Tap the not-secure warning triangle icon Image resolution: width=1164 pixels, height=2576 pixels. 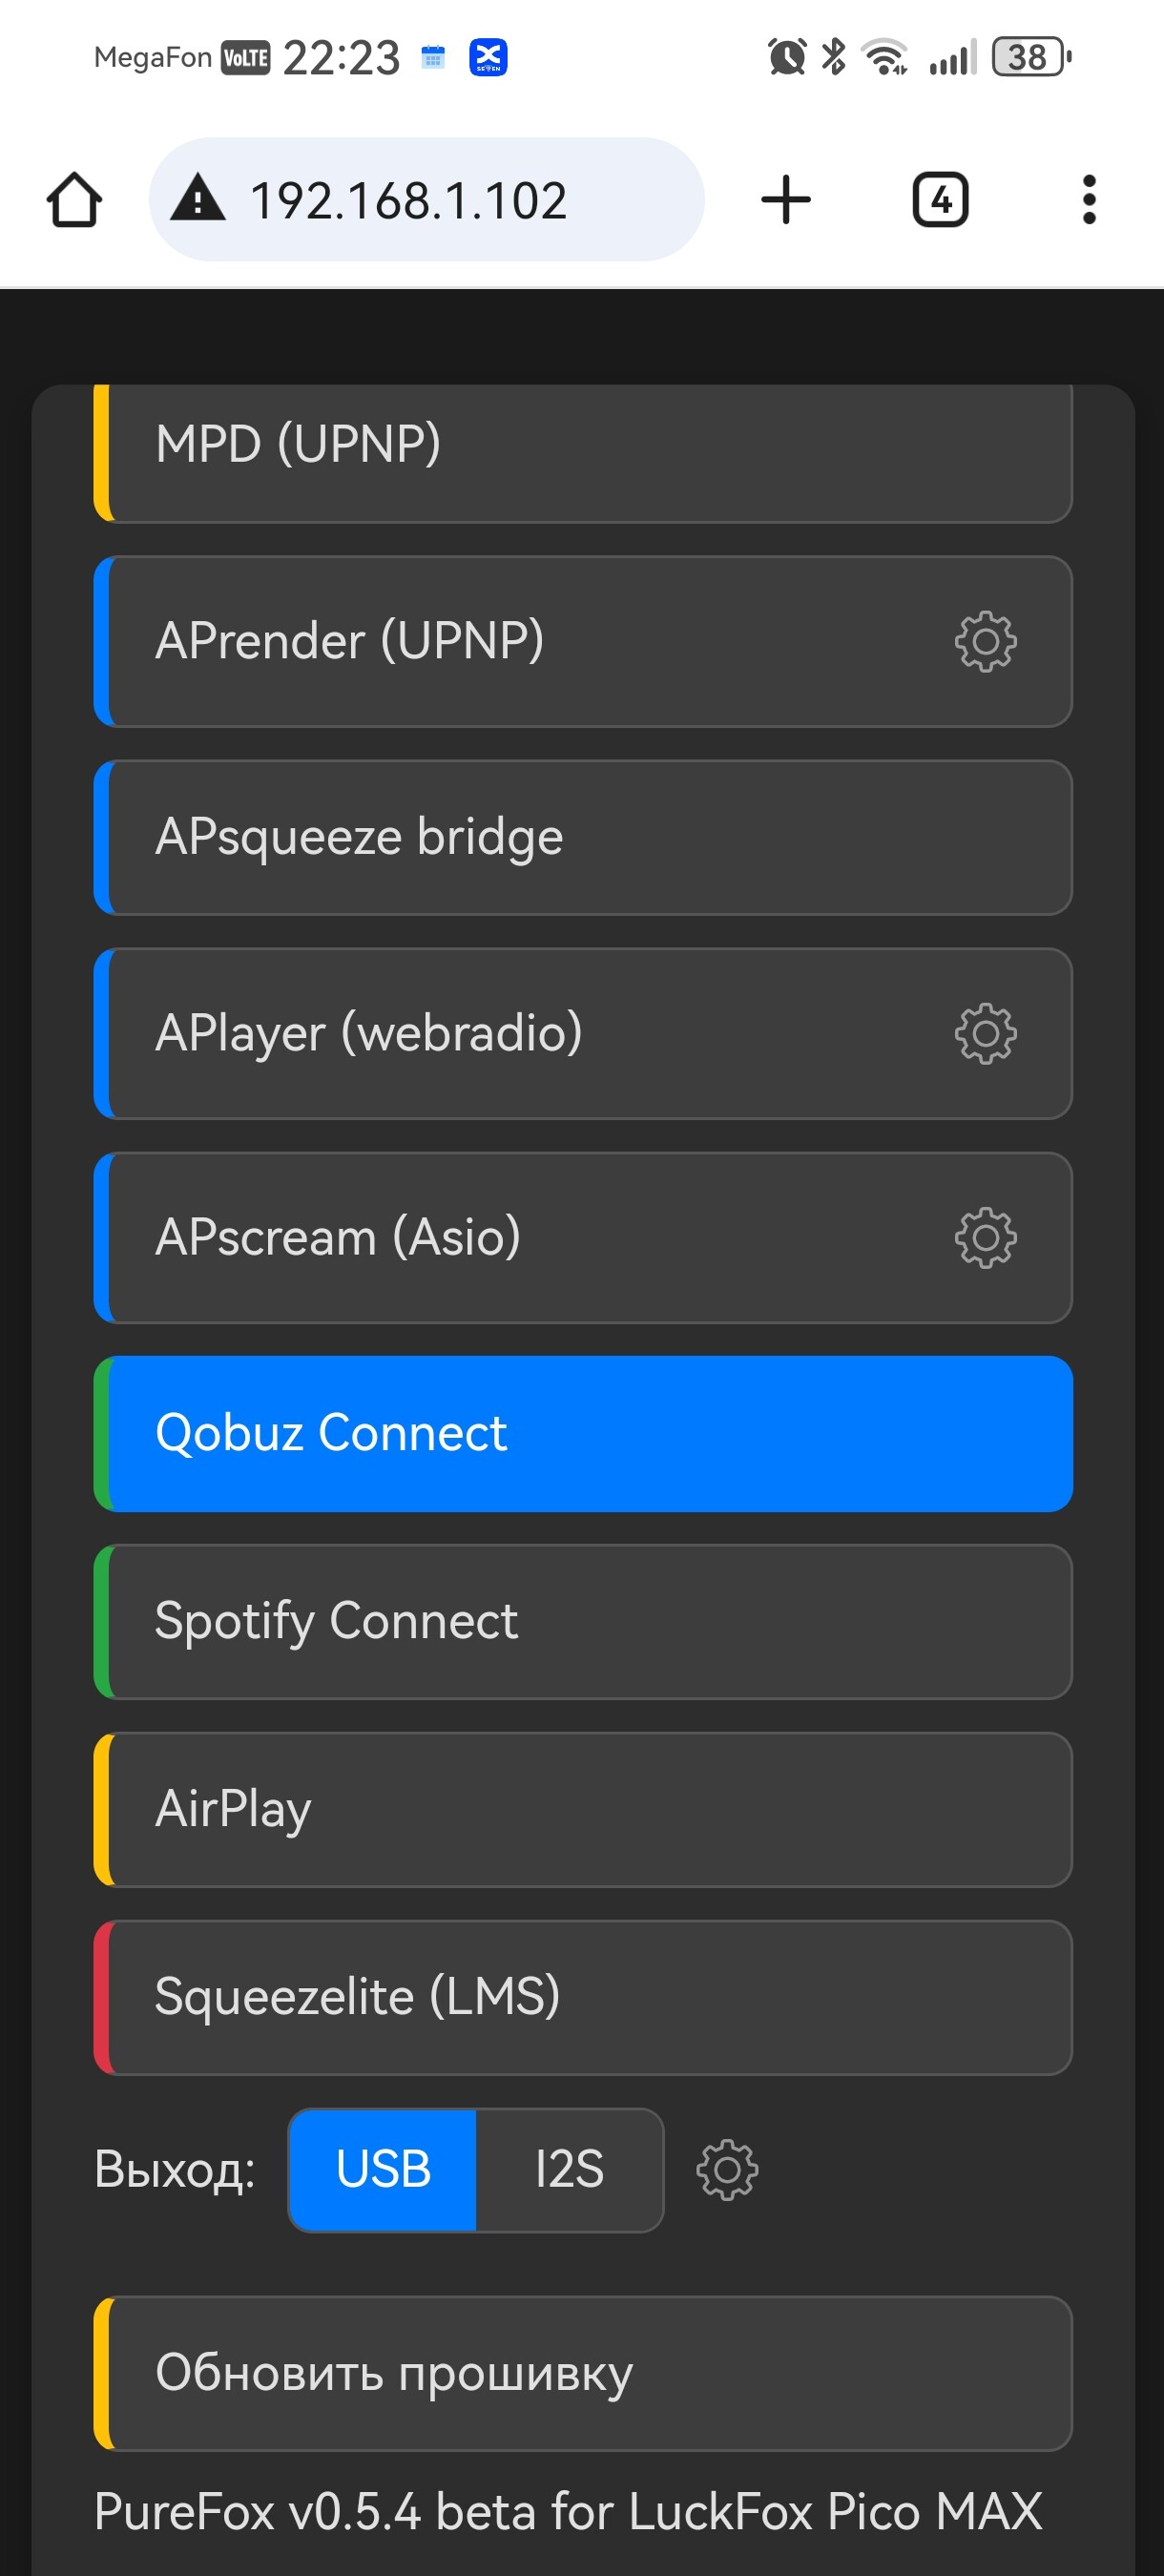click(199, 197)
